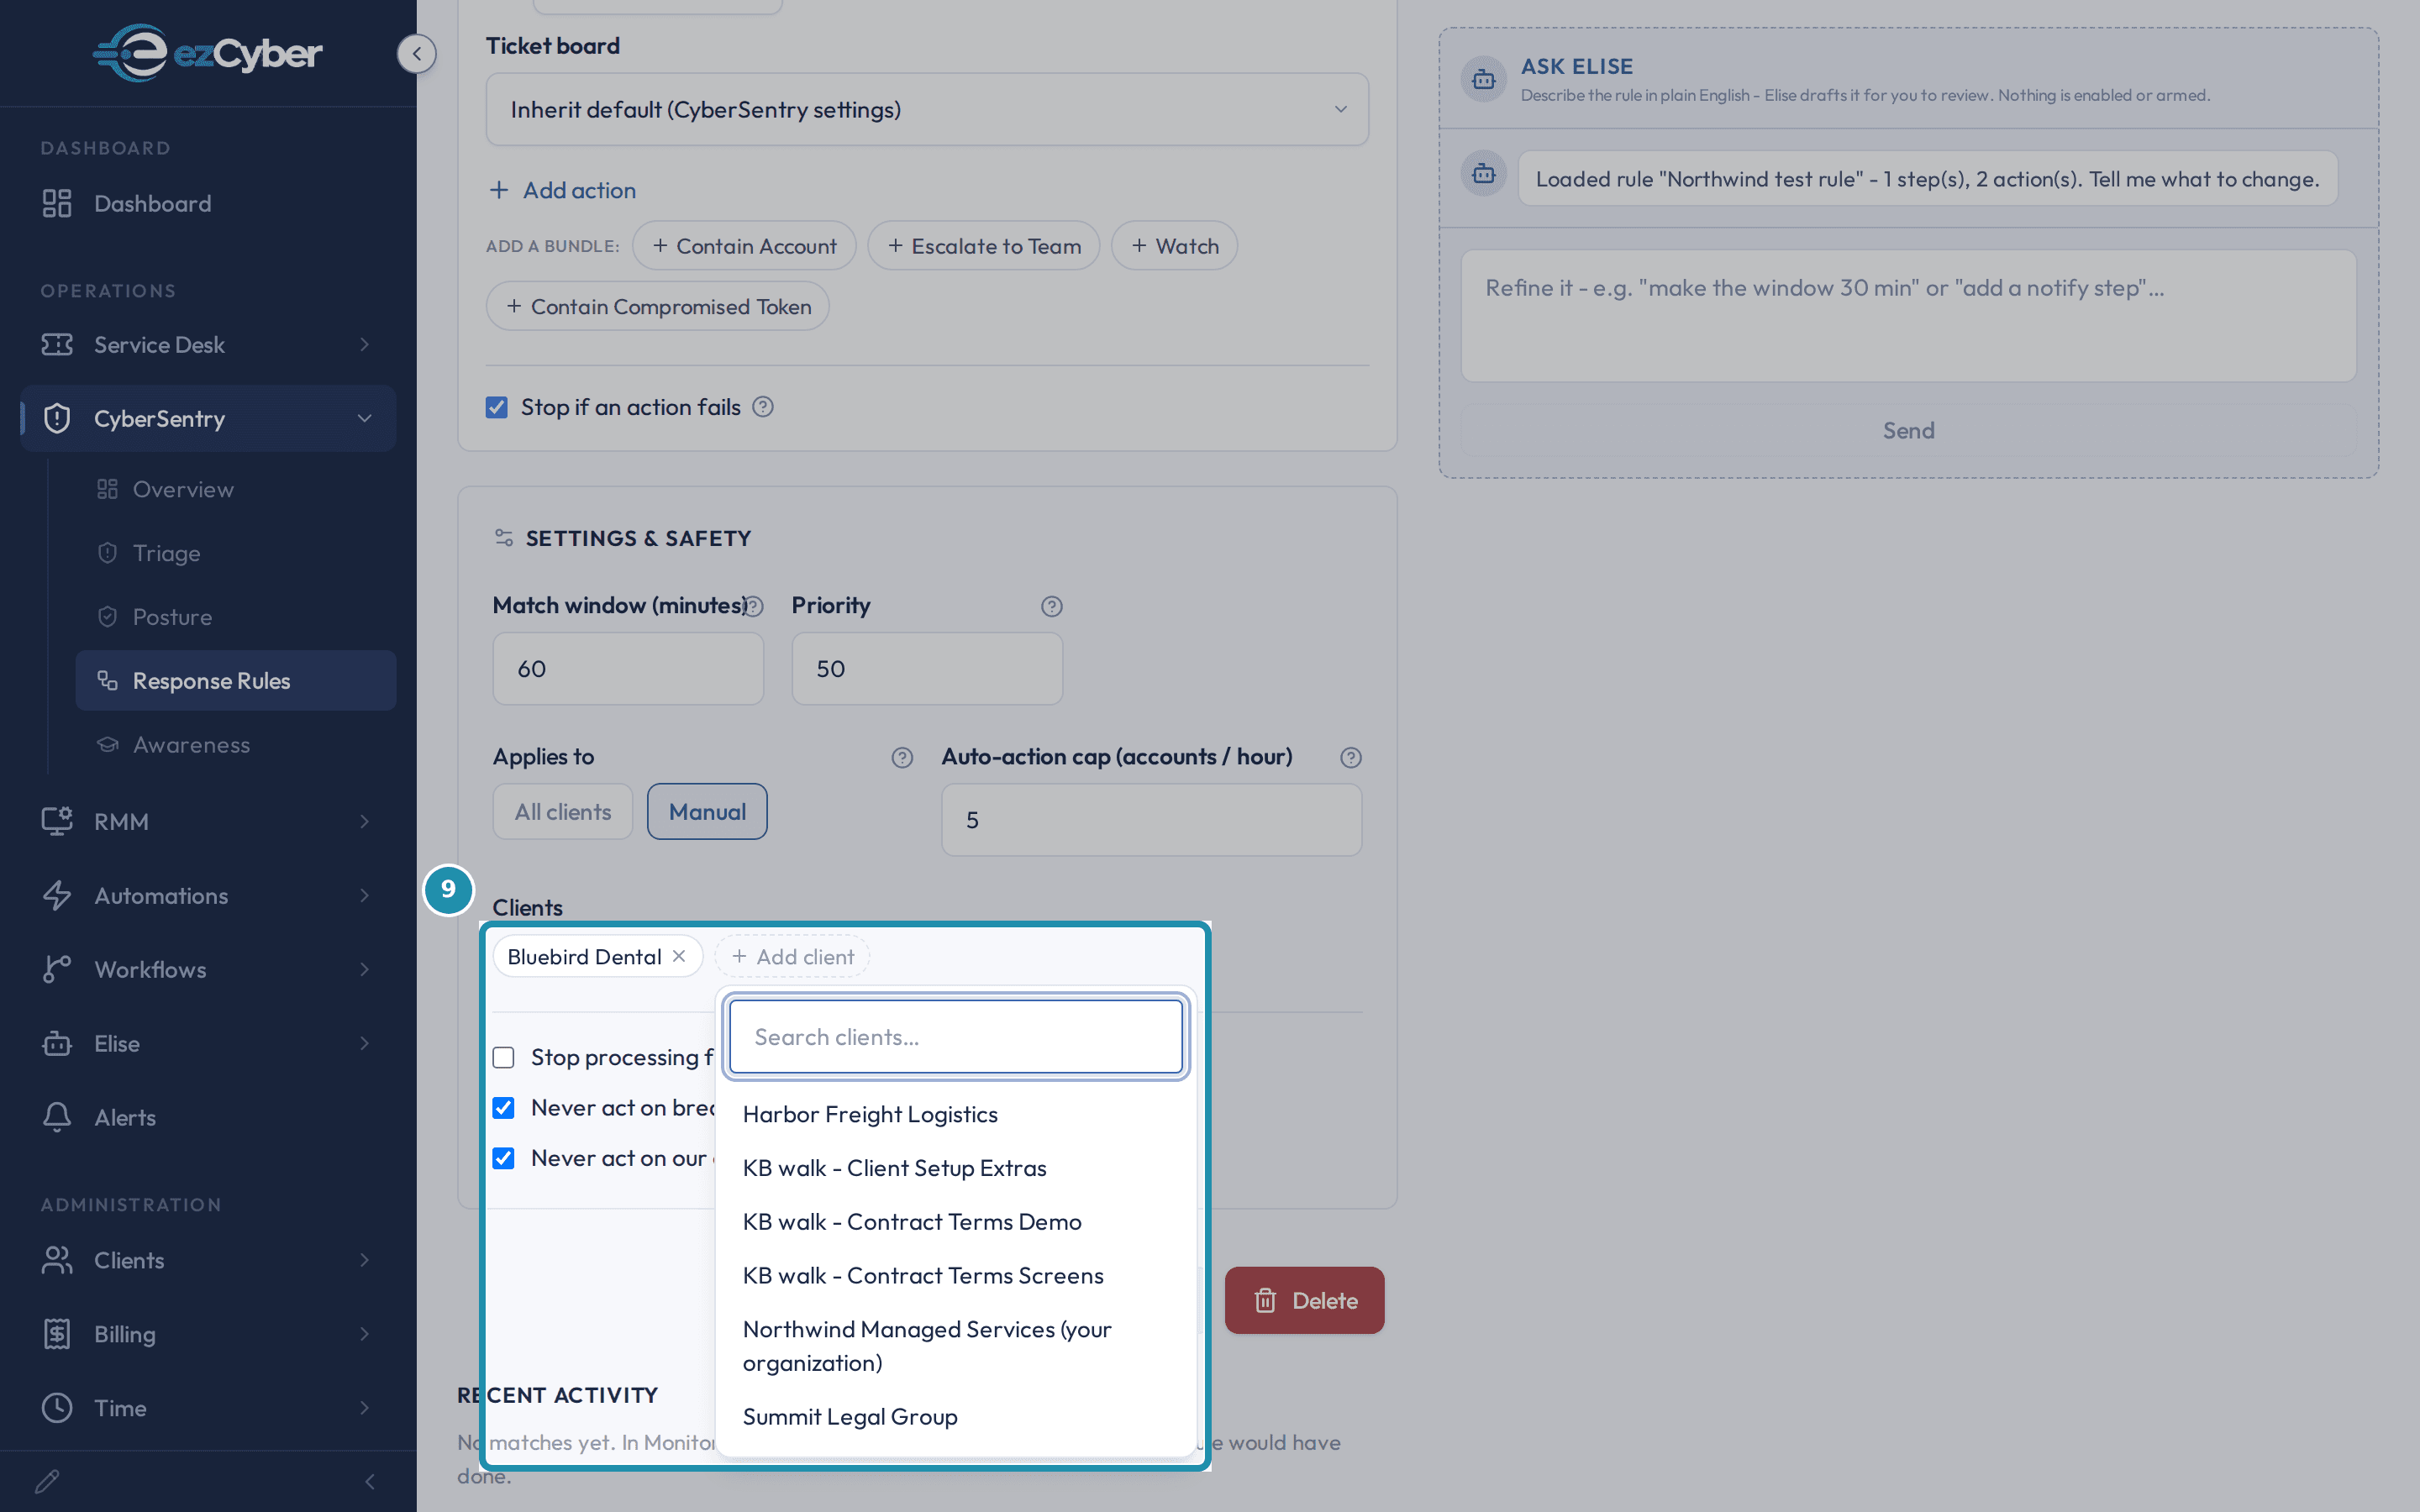The height and width of the screenshot is (1512, 2420).
Task: Select Northwind Managed Services (your organization)
Action: click(956, 1346)
